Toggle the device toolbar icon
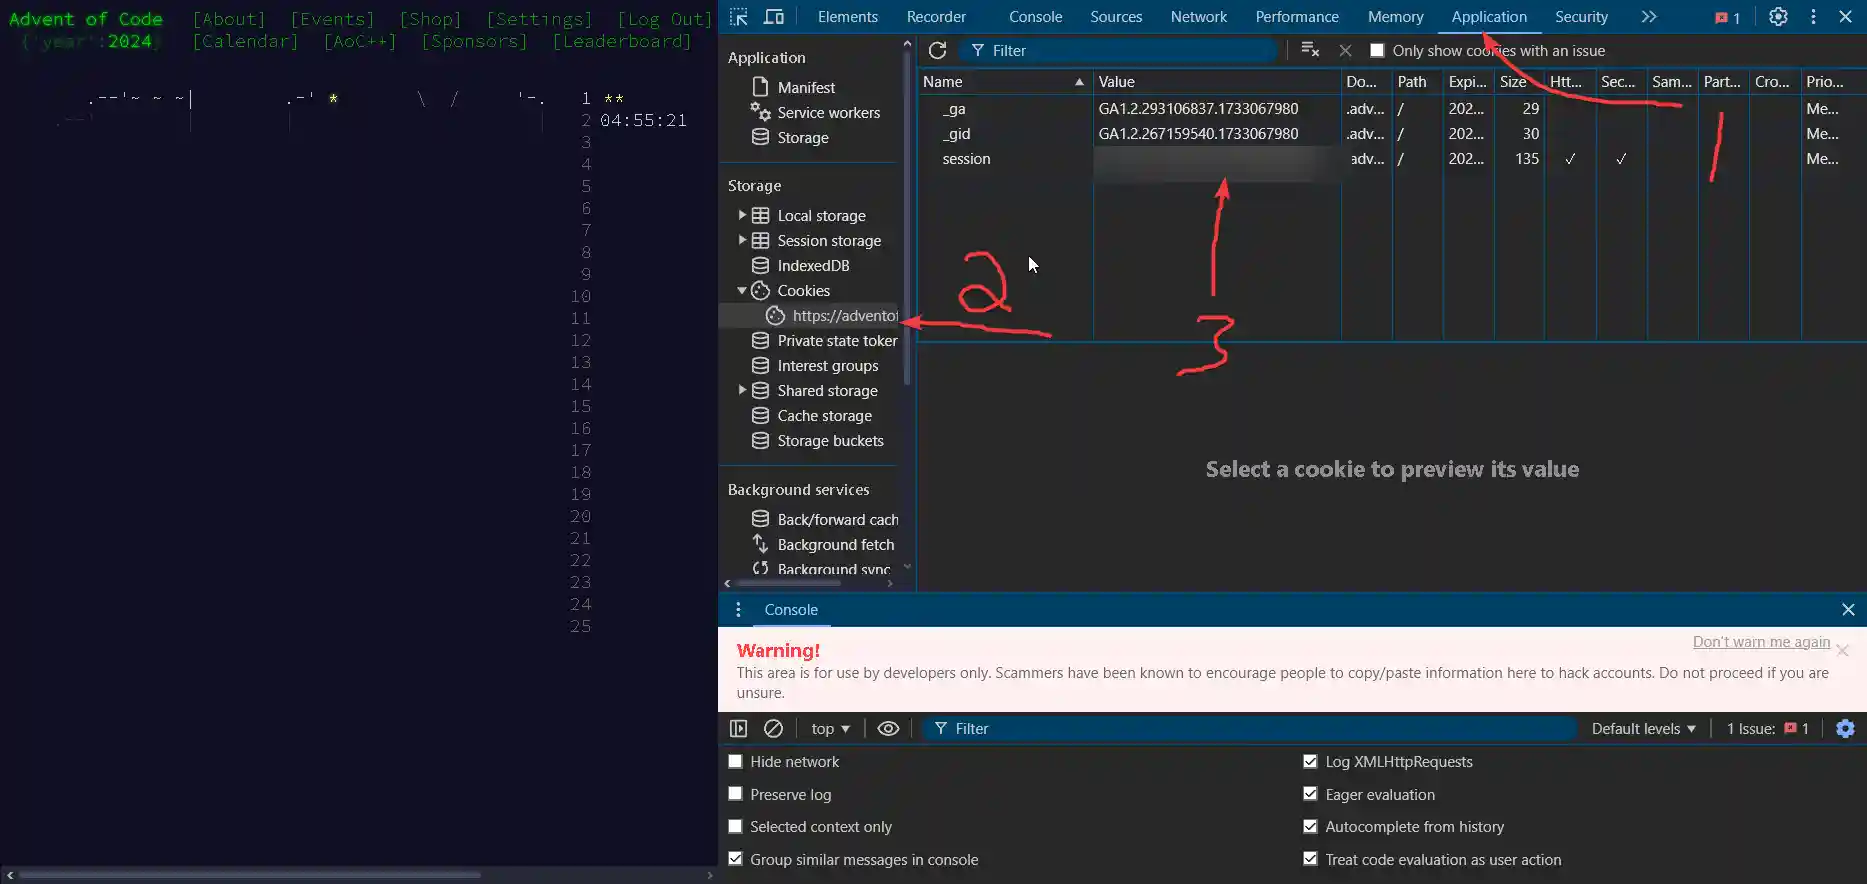 pos(774,17)
